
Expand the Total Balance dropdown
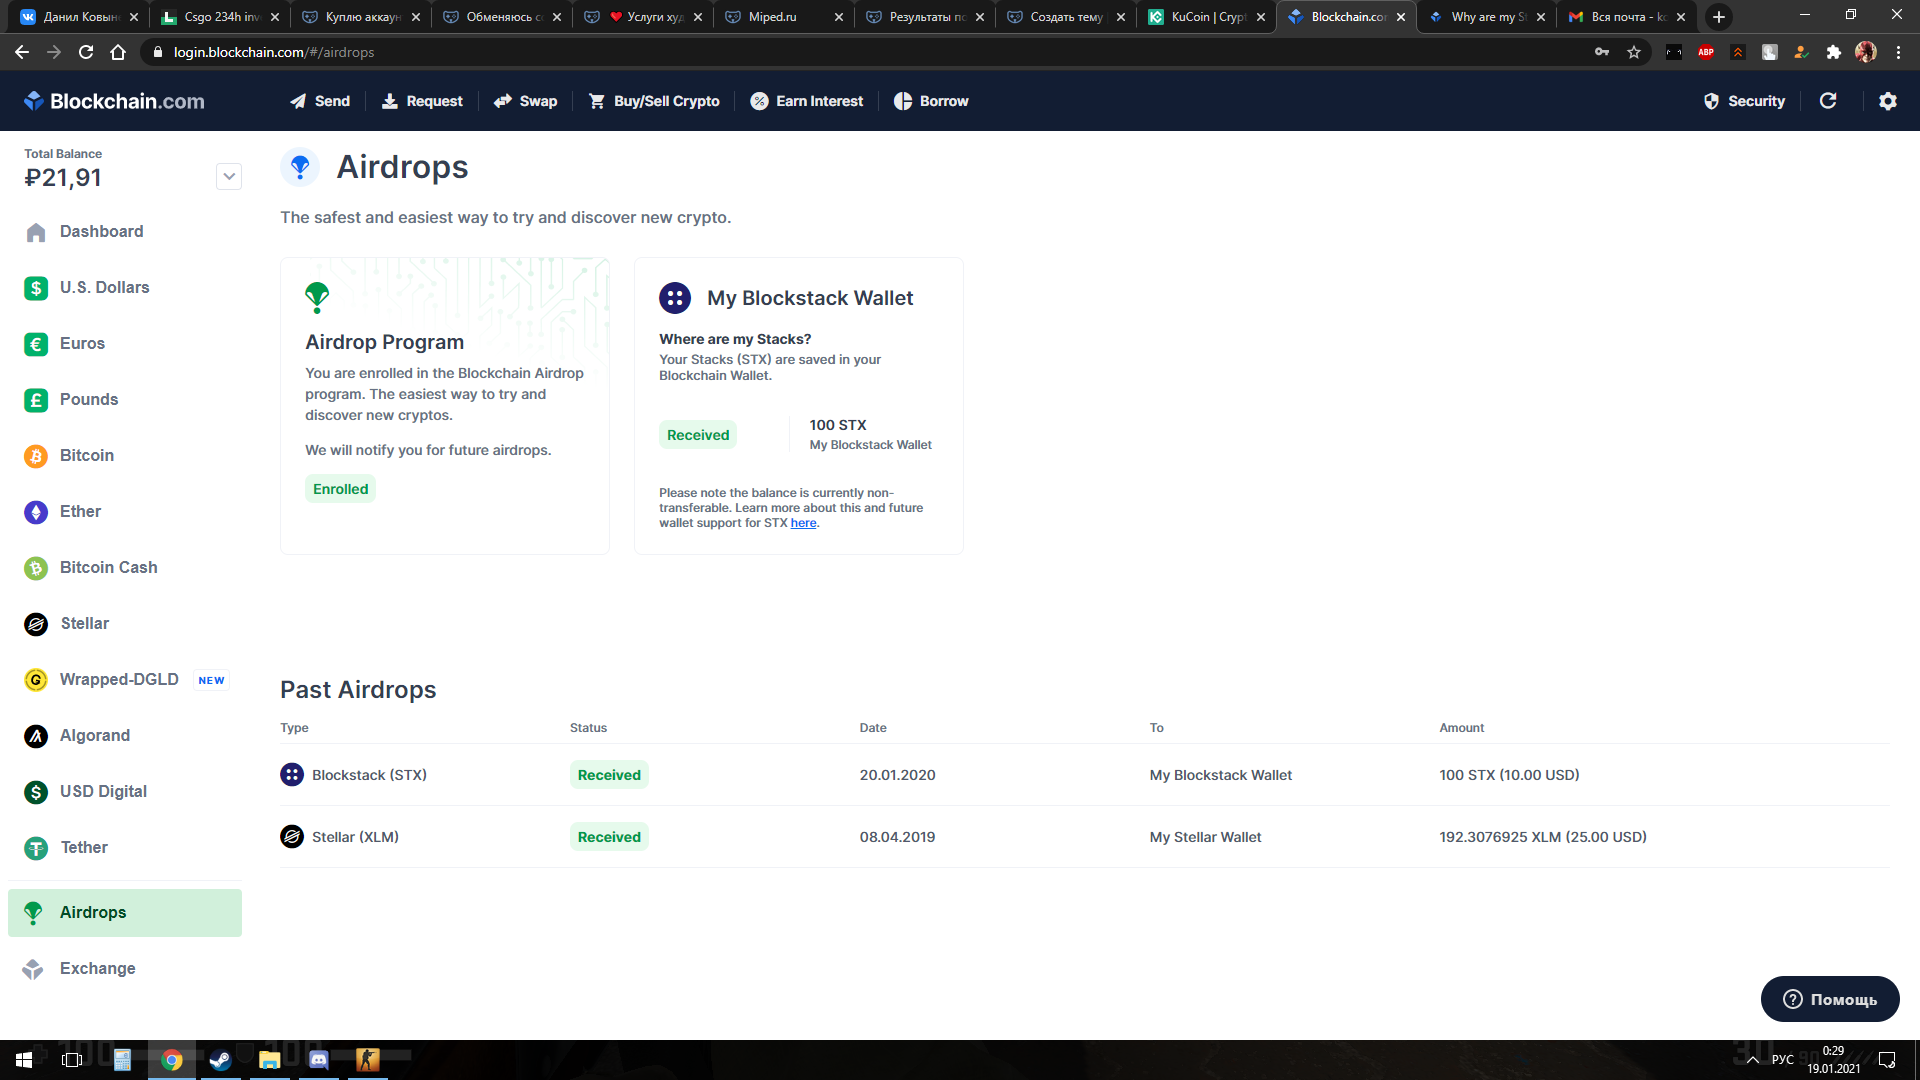pyautogui.click(x=229, y=177)
